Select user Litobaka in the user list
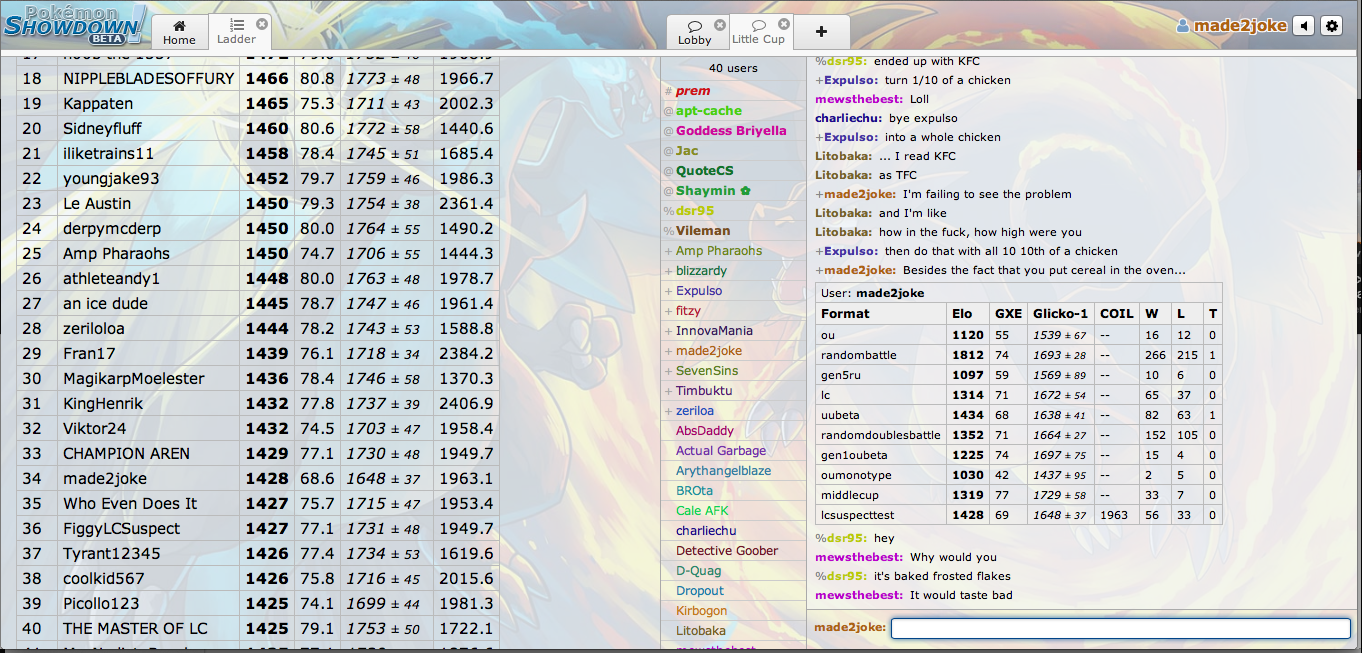The image size is (1362, 653). click(700, 631)
